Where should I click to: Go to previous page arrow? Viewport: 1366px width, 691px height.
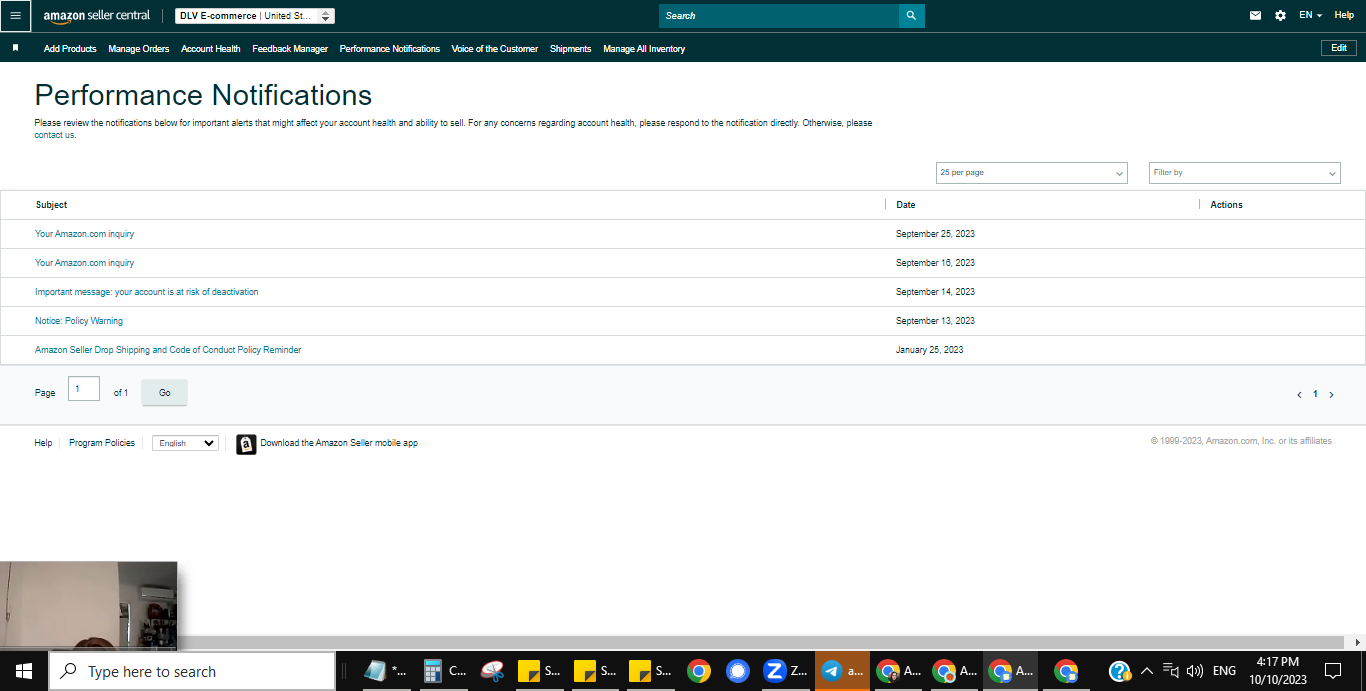(x=1299, y=395)
